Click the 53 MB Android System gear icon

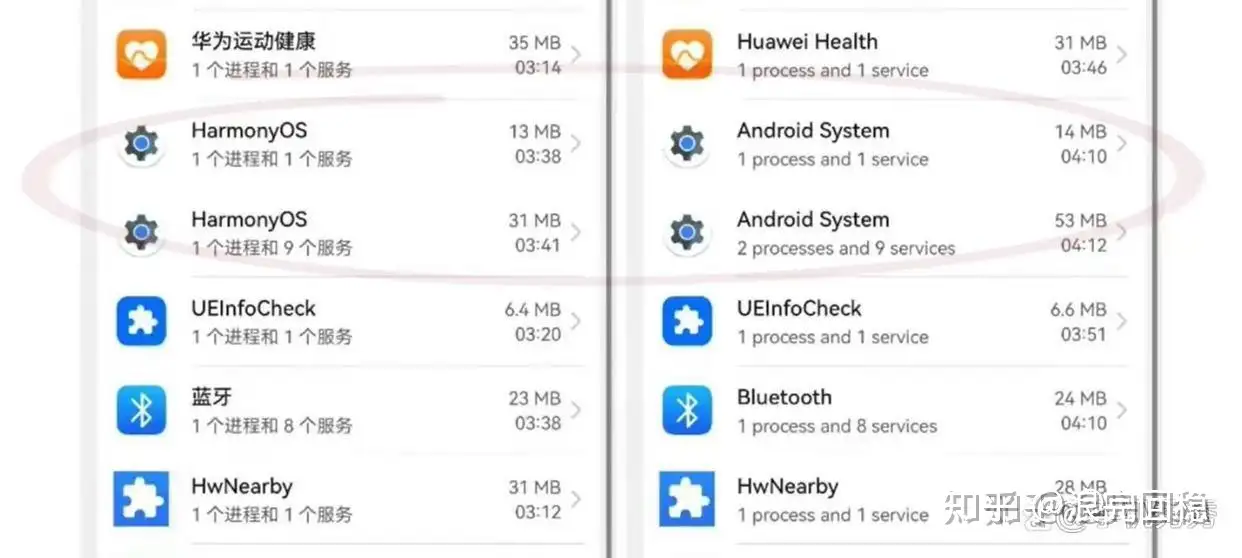click(x=687, y=233)
